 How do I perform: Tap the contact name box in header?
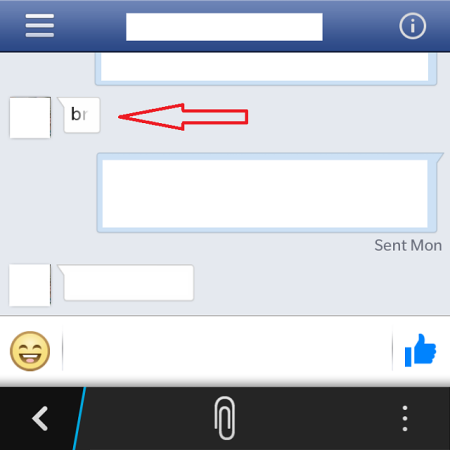tap(224, 27)
